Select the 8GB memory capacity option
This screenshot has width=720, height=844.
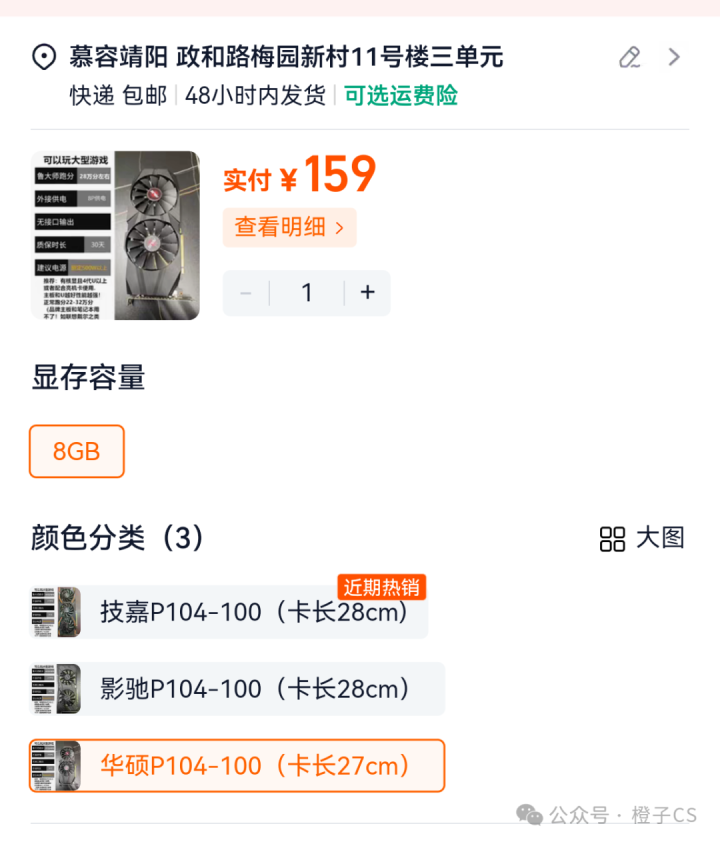(x=77, y=451)
